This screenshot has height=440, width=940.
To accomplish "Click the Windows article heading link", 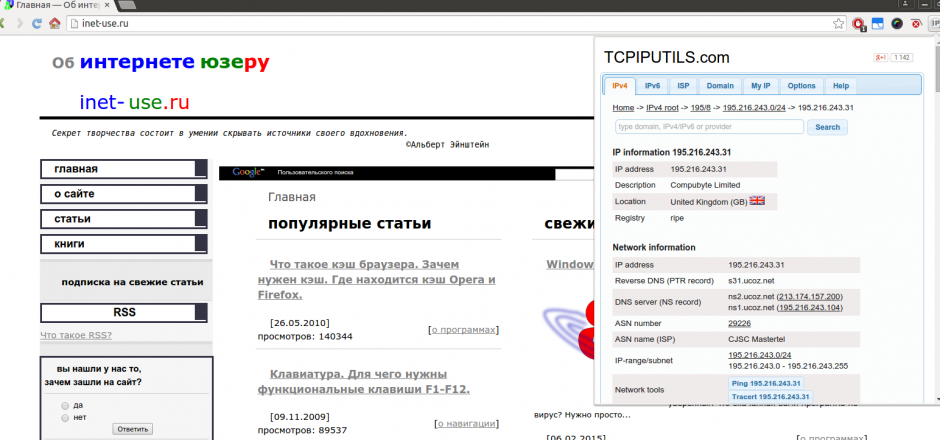I will tap(570, 264).
